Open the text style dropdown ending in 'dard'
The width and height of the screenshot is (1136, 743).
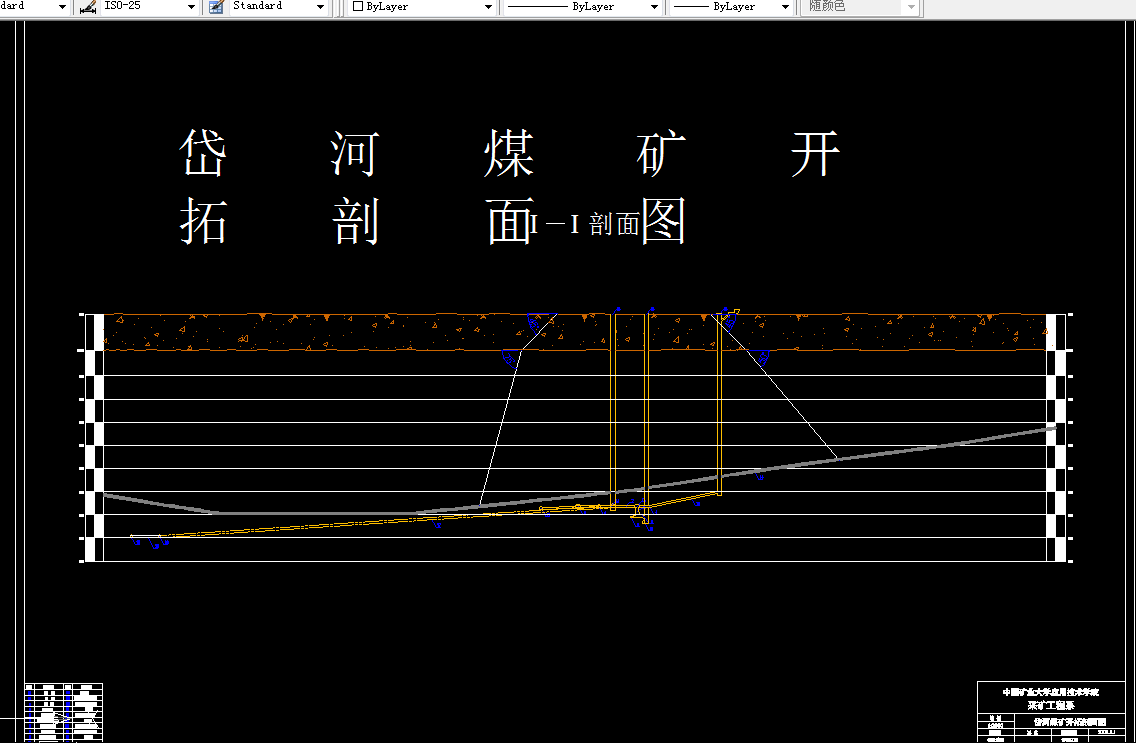click(34, 7)
